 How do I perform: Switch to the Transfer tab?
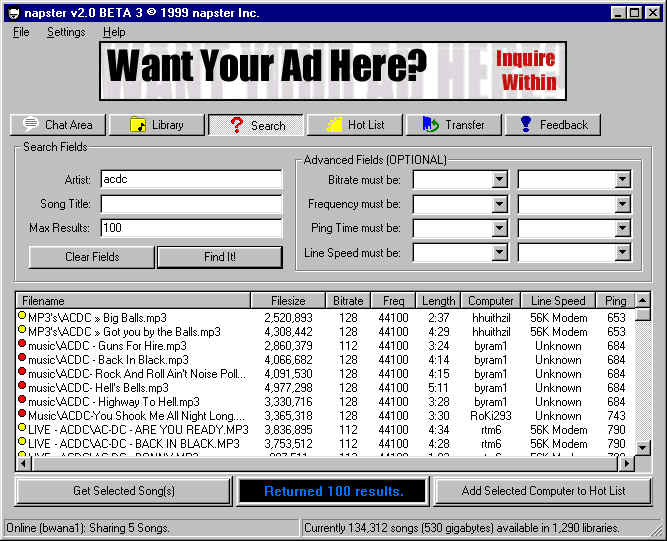click(453, 125)
